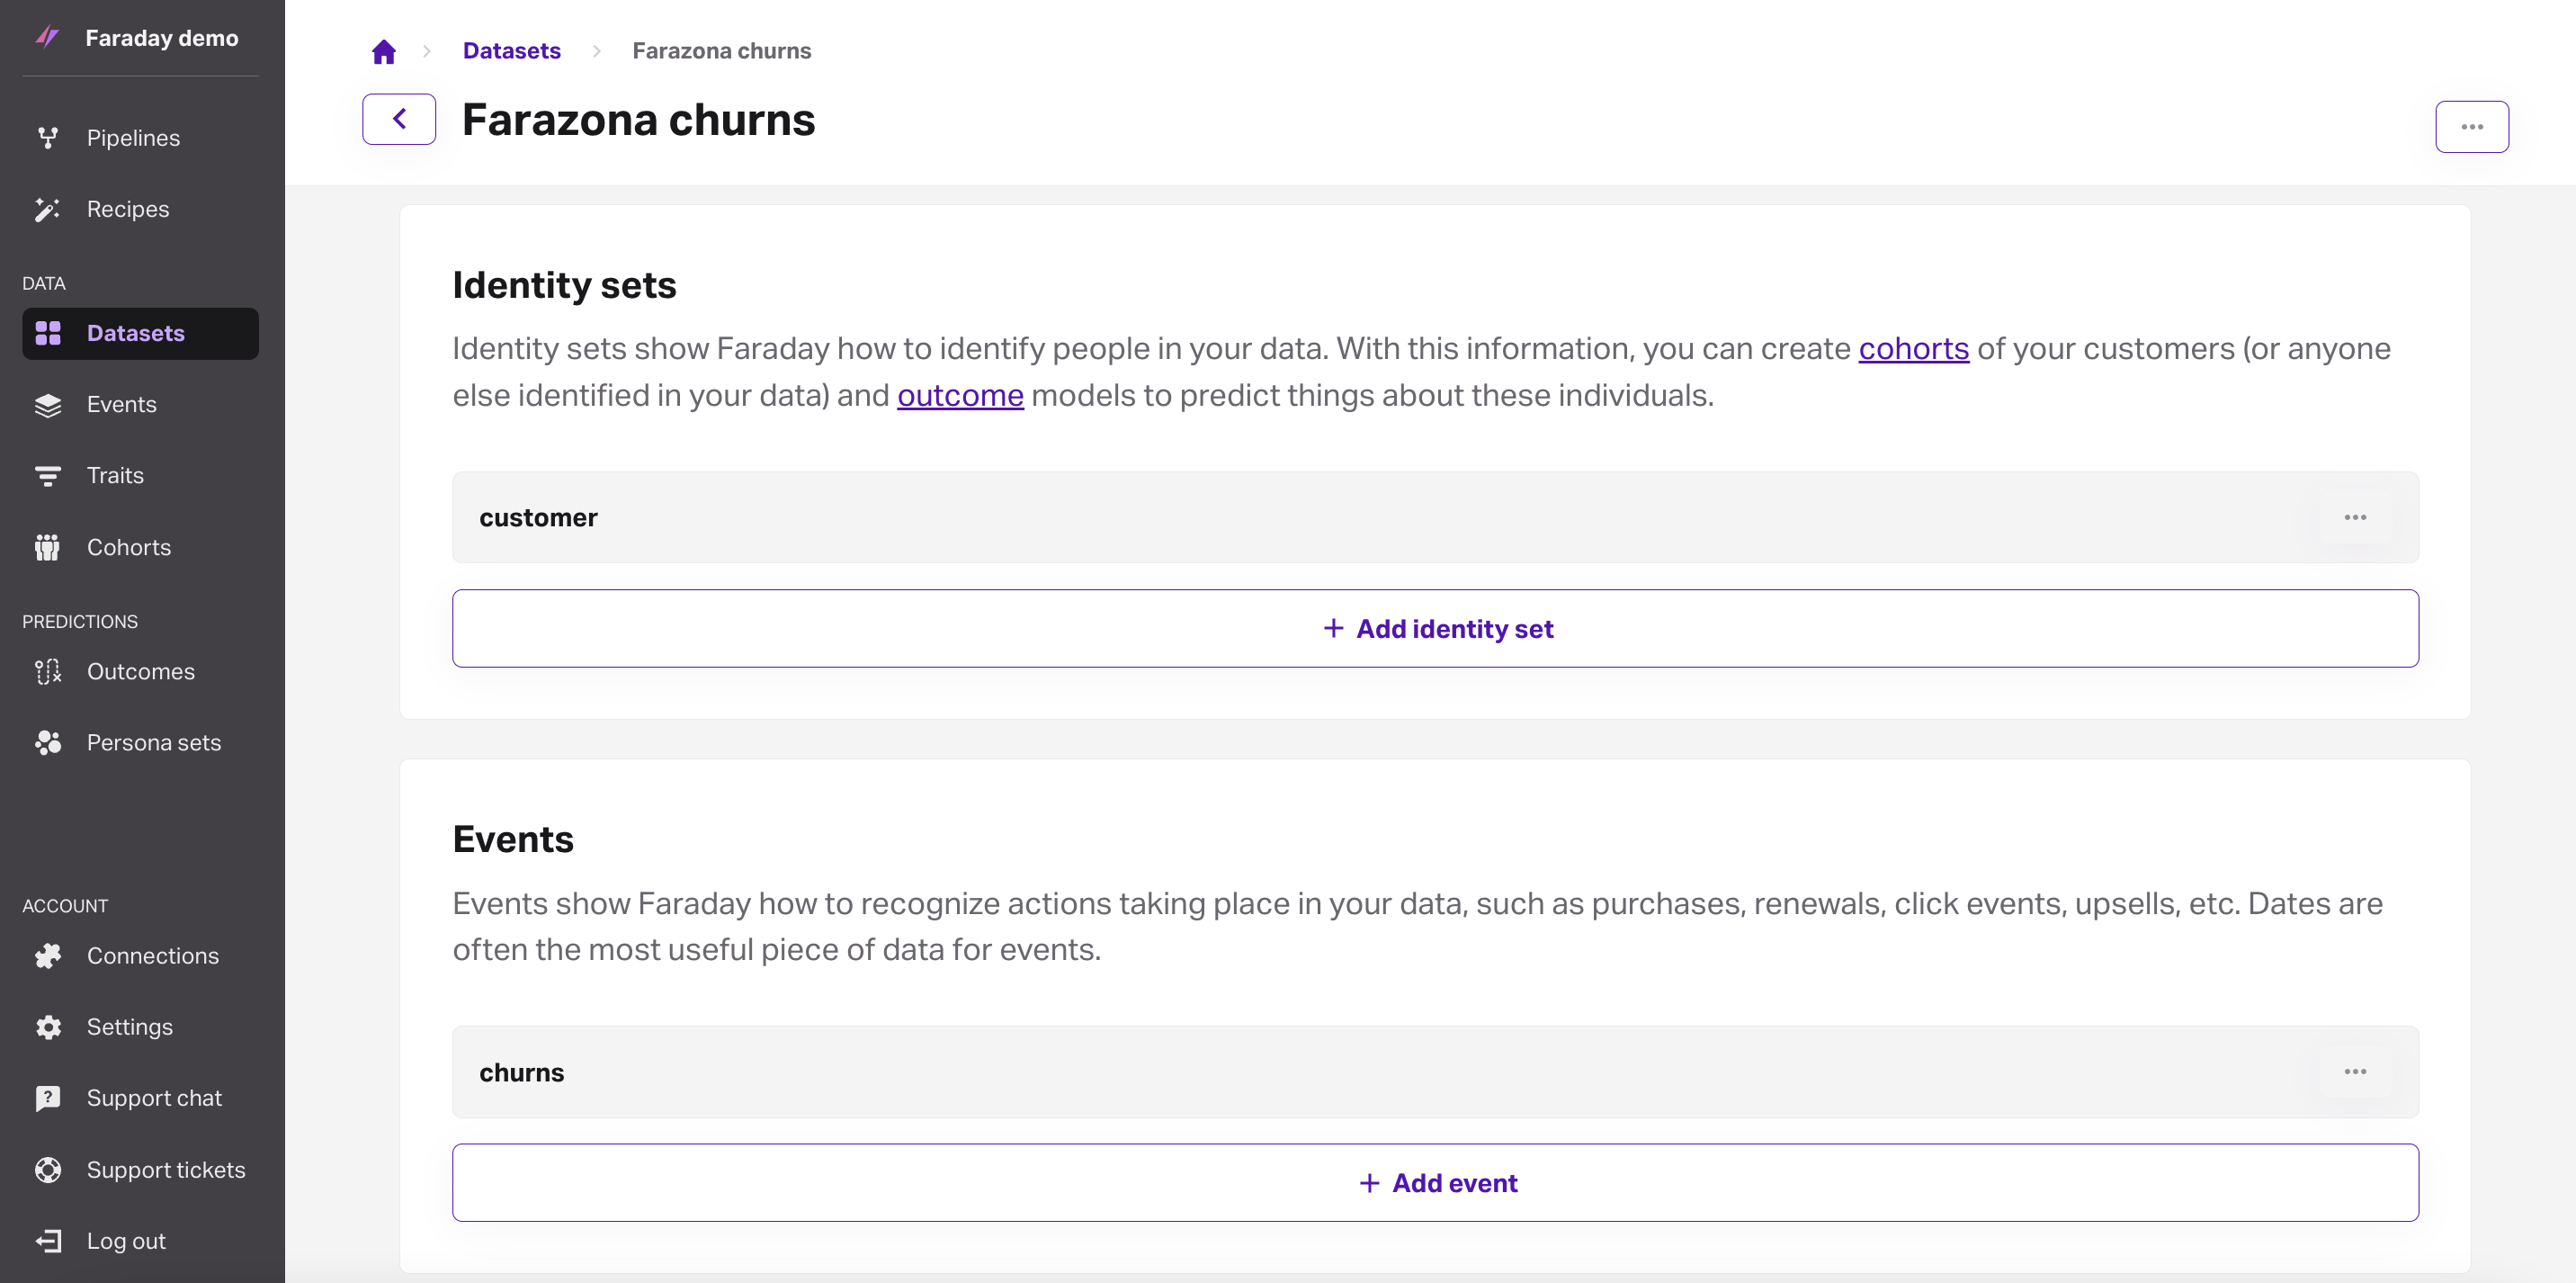Click the Datasets grid icon
Screen dimensions: 2576x1283
pos(48,333)
